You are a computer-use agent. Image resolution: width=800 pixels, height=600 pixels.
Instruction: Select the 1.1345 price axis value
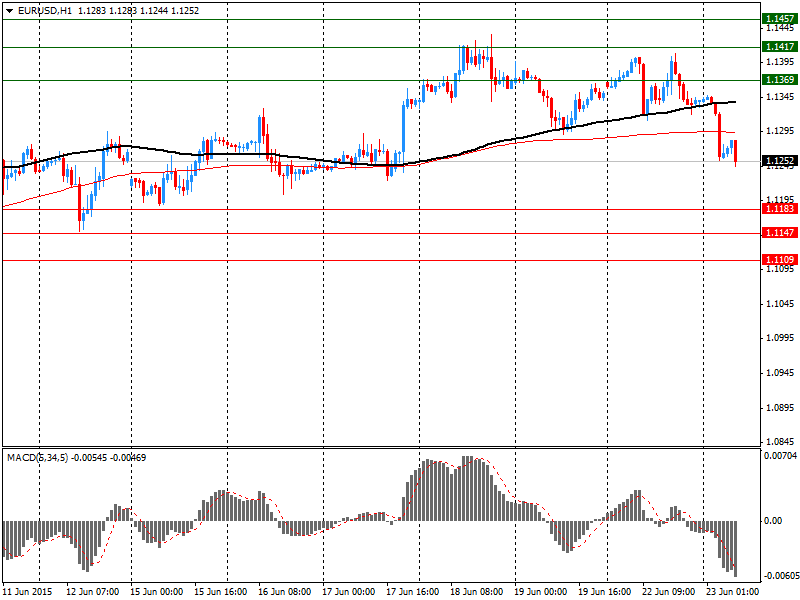point(780,96)
